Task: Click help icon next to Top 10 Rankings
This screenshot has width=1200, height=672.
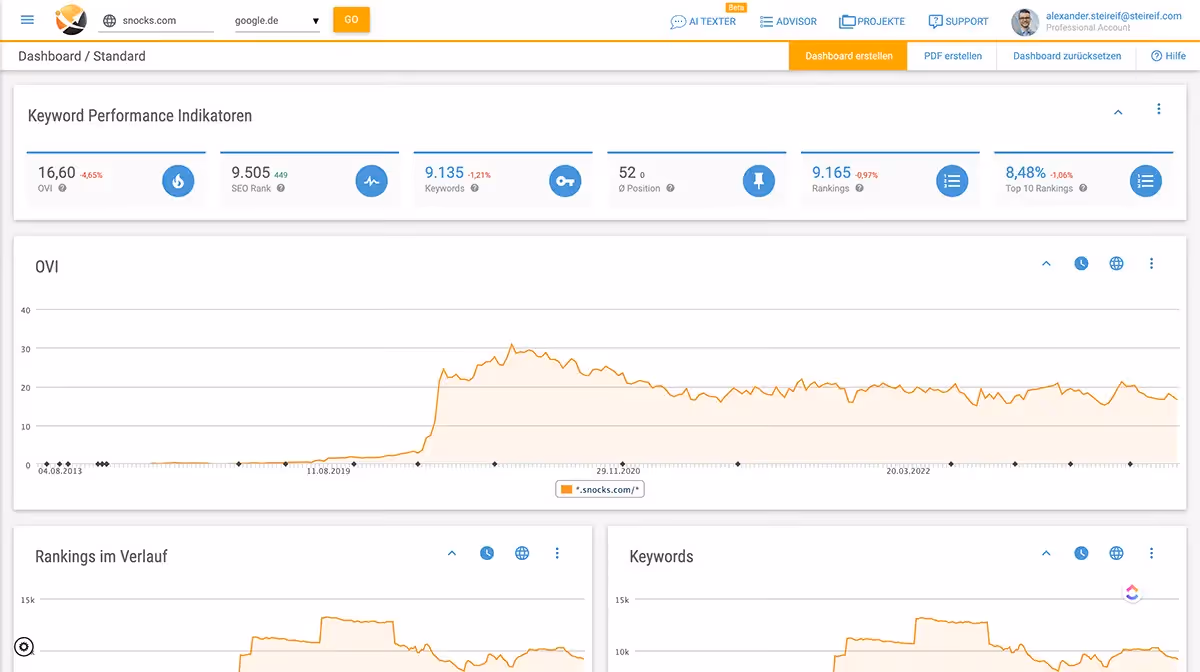Action: (1083, 188)
